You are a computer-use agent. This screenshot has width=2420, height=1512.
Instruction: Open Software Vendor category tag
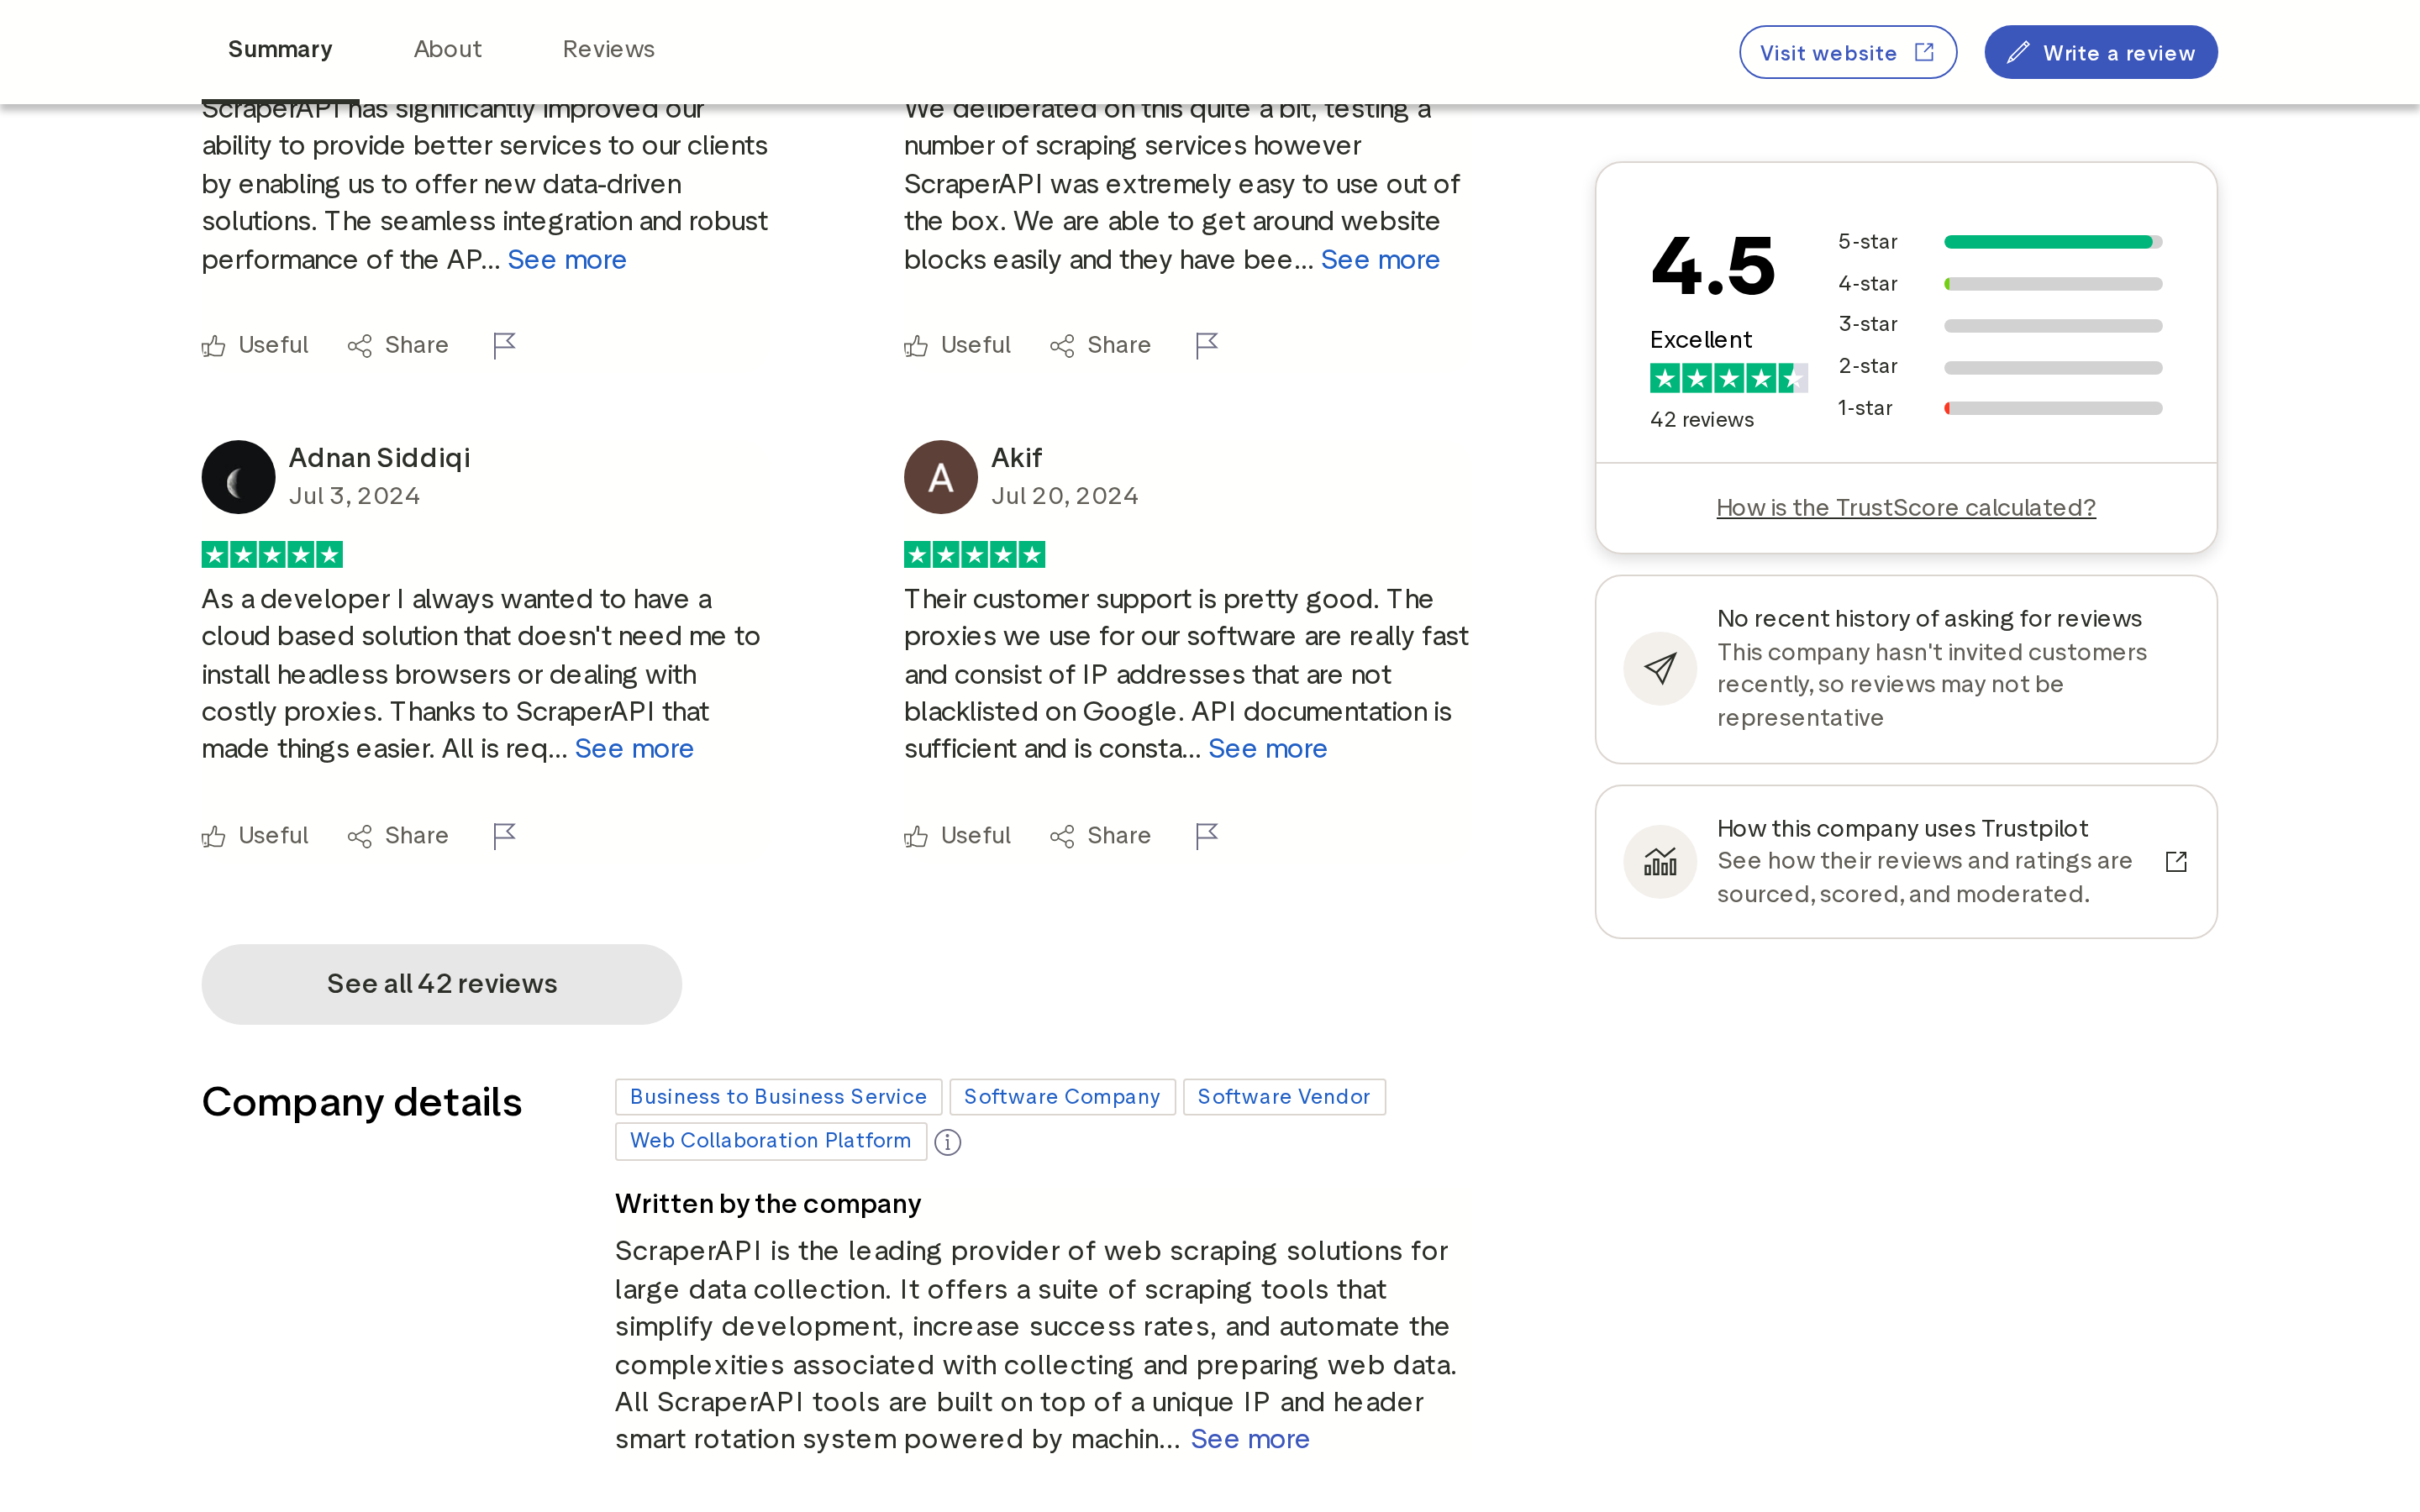point(1284,1097)
